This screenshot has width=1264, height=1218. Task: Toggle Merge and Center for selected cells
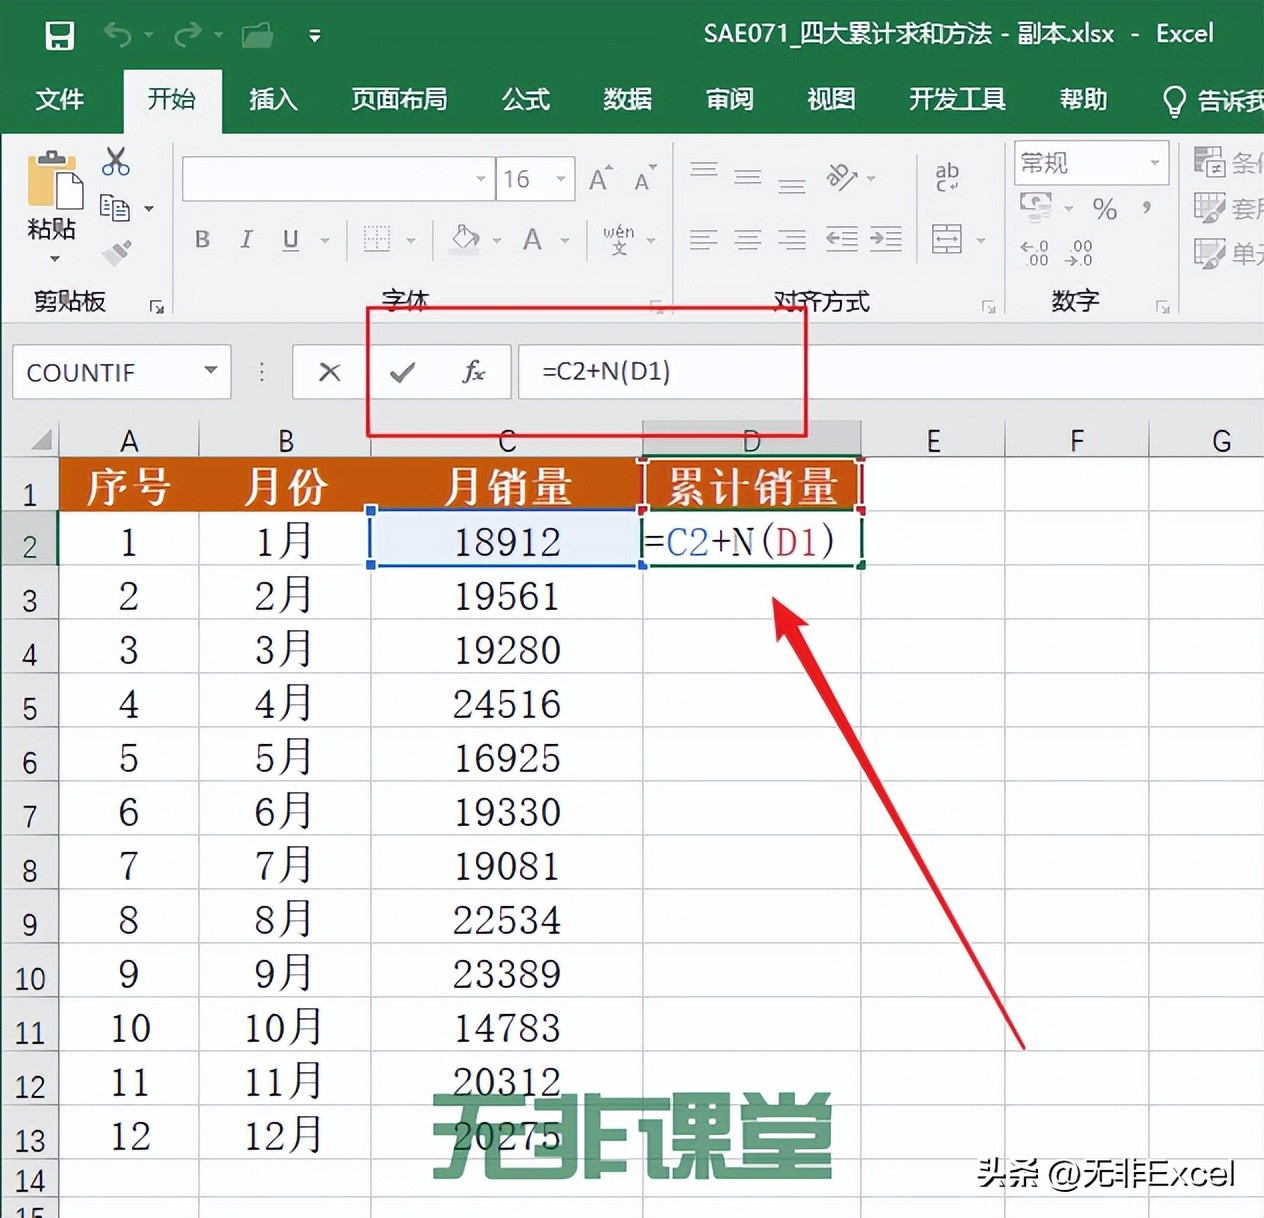click(x=947, y=239)
